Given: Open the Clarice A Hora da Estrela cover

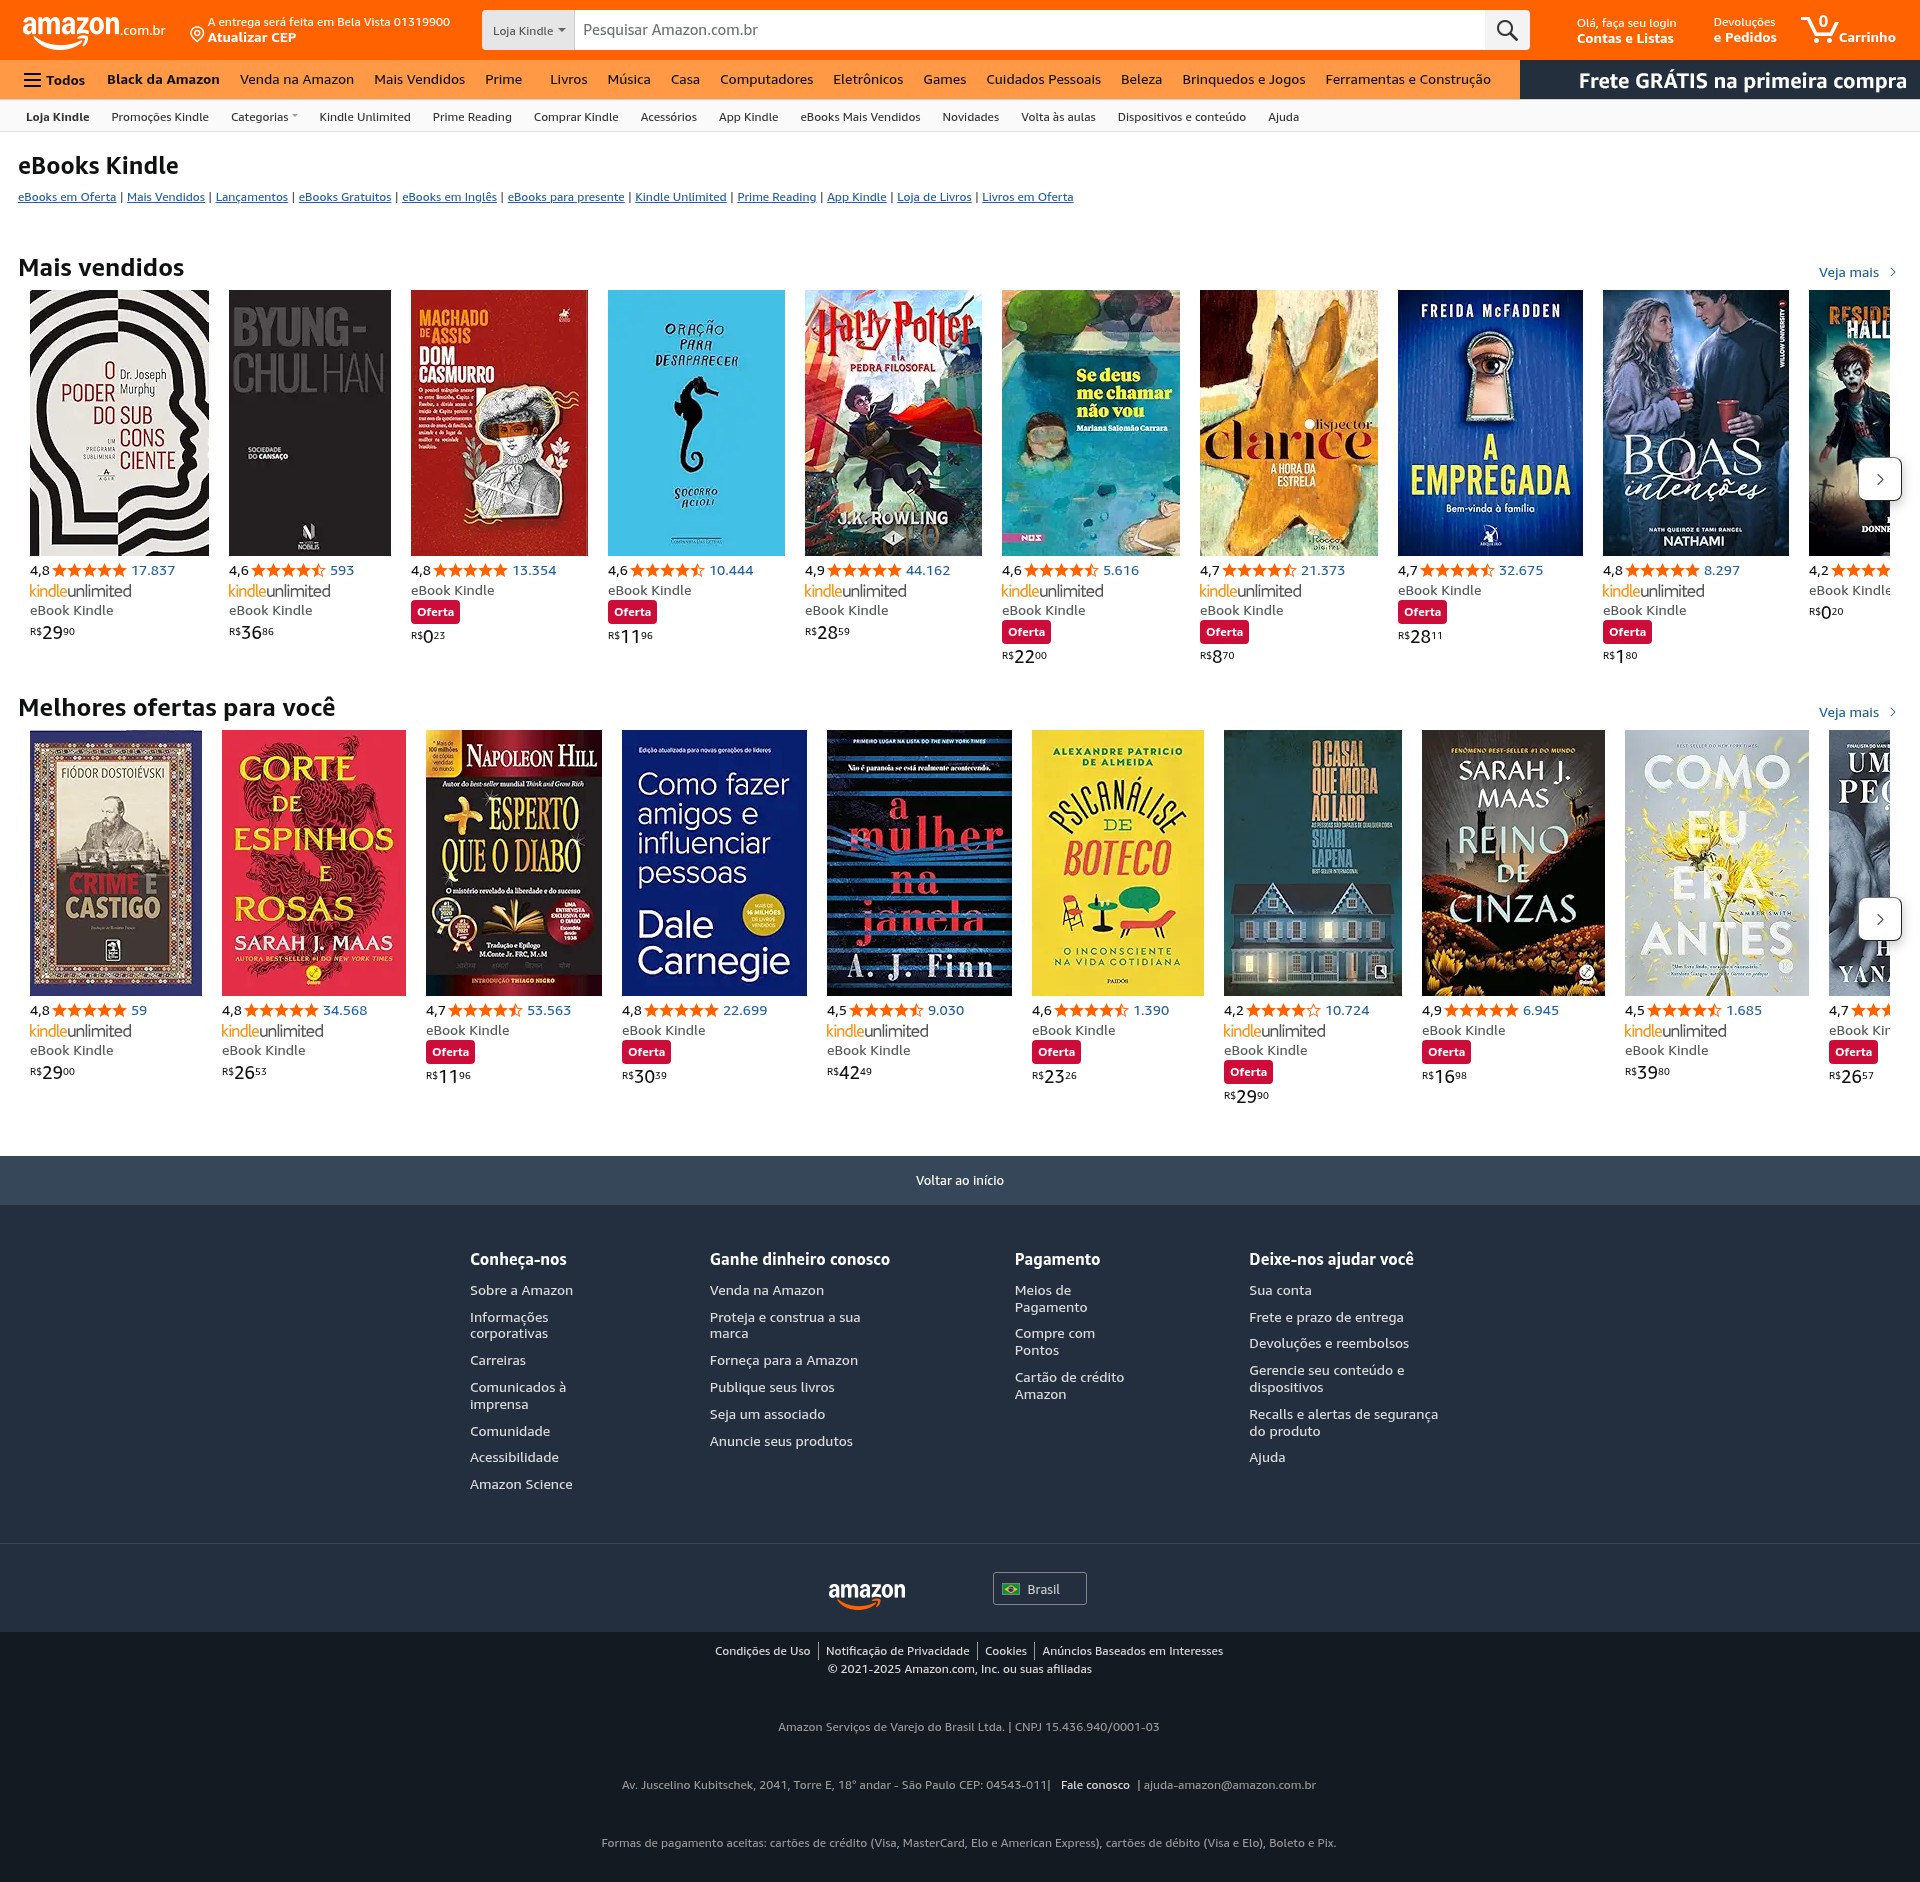Looking at the screenshot, I should (1289, 423).
